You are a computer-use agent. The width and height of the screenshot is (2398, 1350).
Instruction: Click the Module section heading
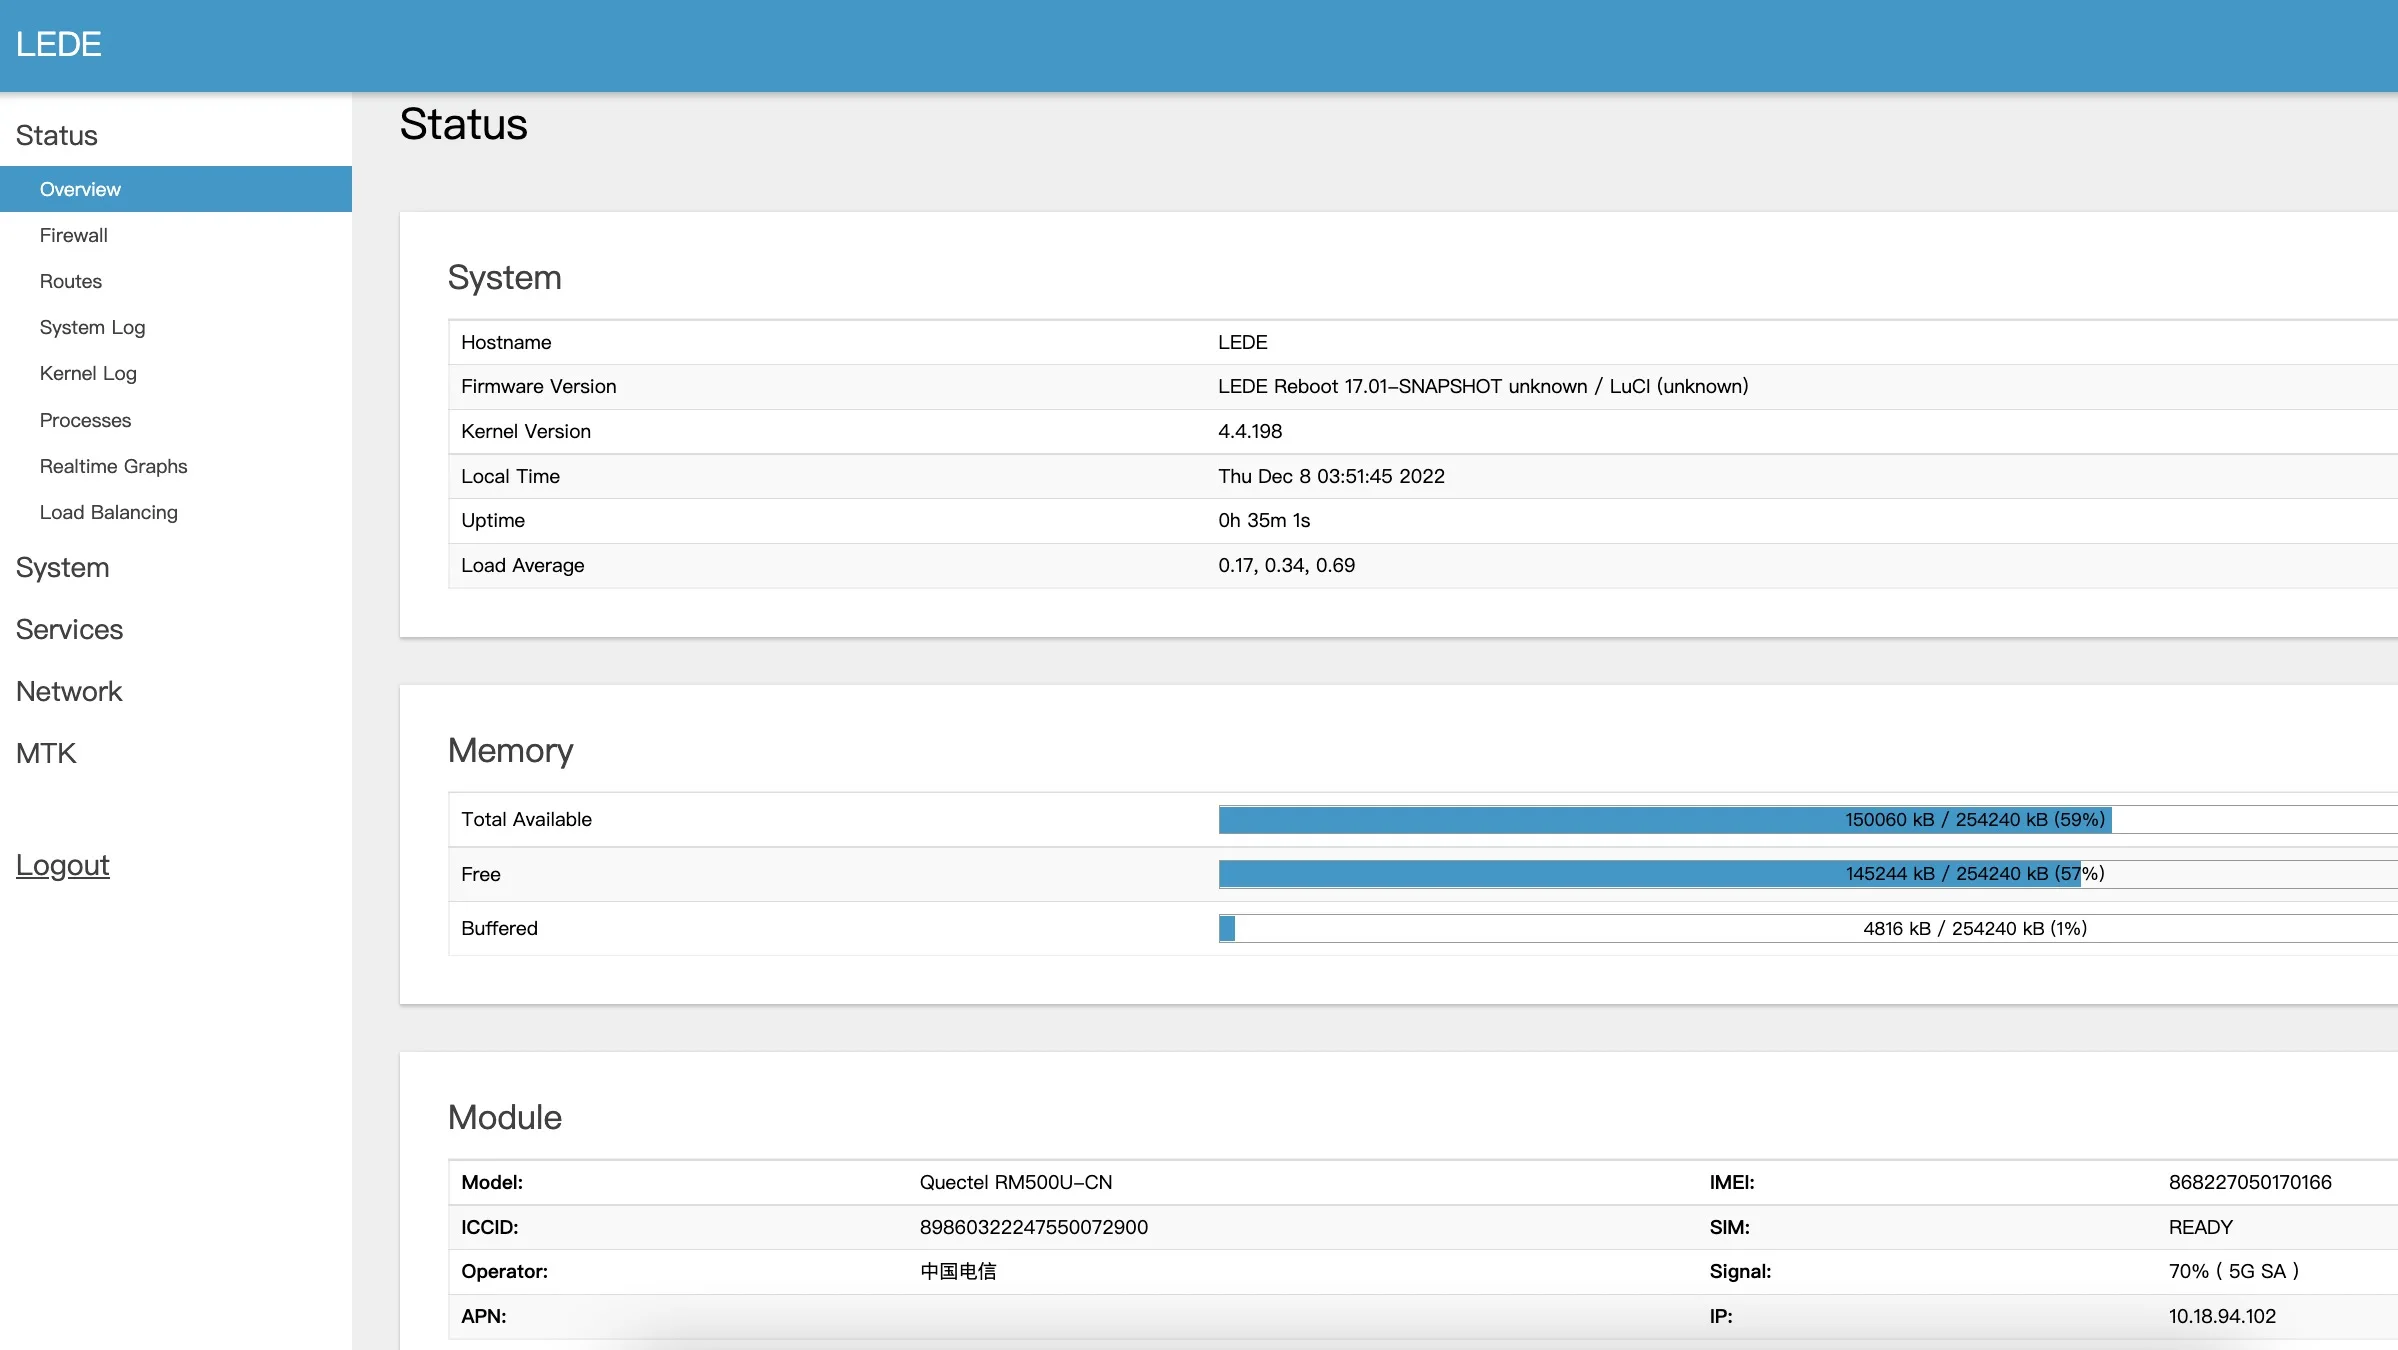[x=504, y=1117]
